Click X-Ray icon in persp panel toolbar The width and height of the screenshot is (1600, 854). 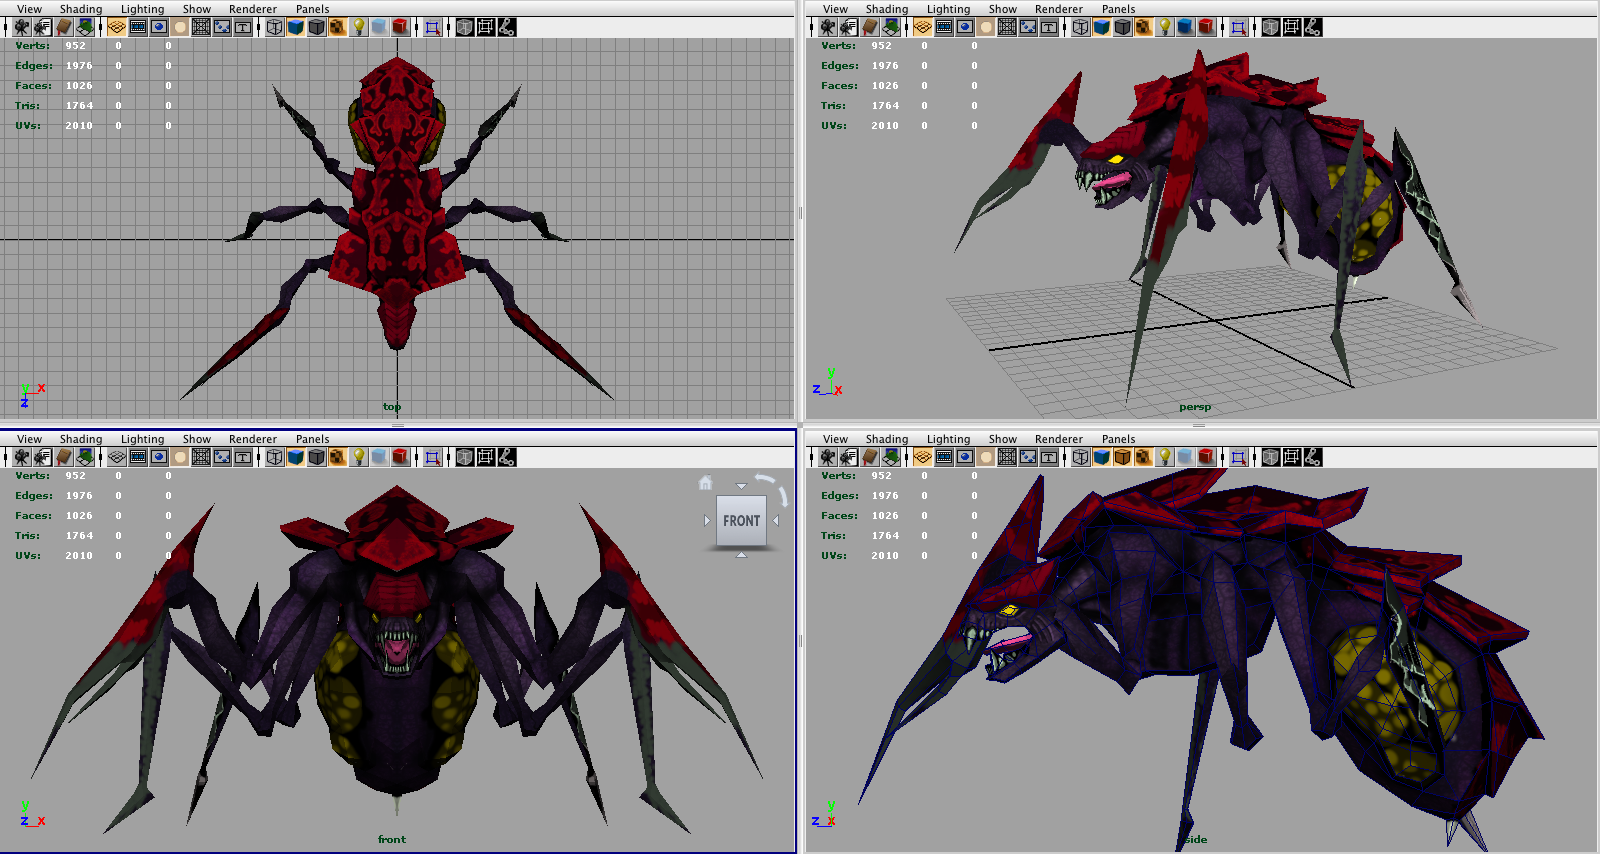[1271, 27]
